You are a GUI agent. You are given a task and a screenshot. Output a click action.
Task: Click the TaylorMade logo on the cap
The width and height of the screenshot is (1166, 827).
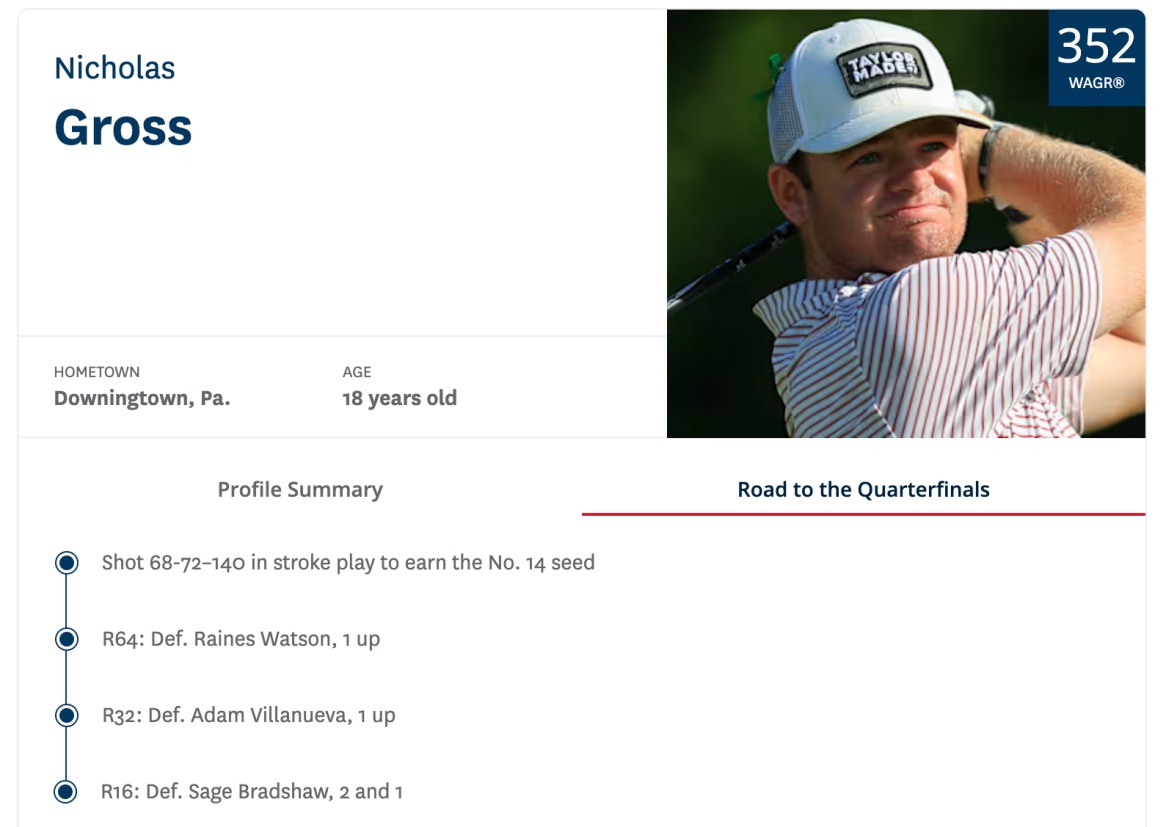(884, 70)
